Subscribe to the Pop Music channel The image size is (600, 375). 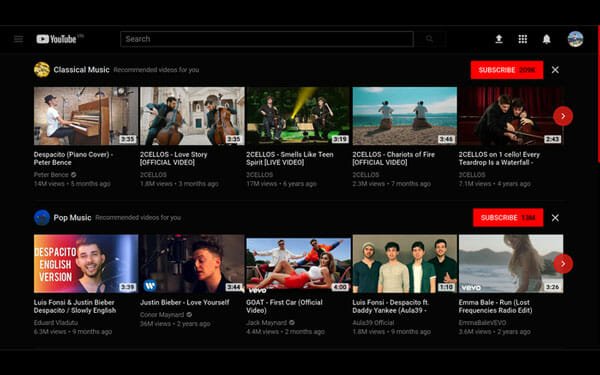[x=508, y=217]
